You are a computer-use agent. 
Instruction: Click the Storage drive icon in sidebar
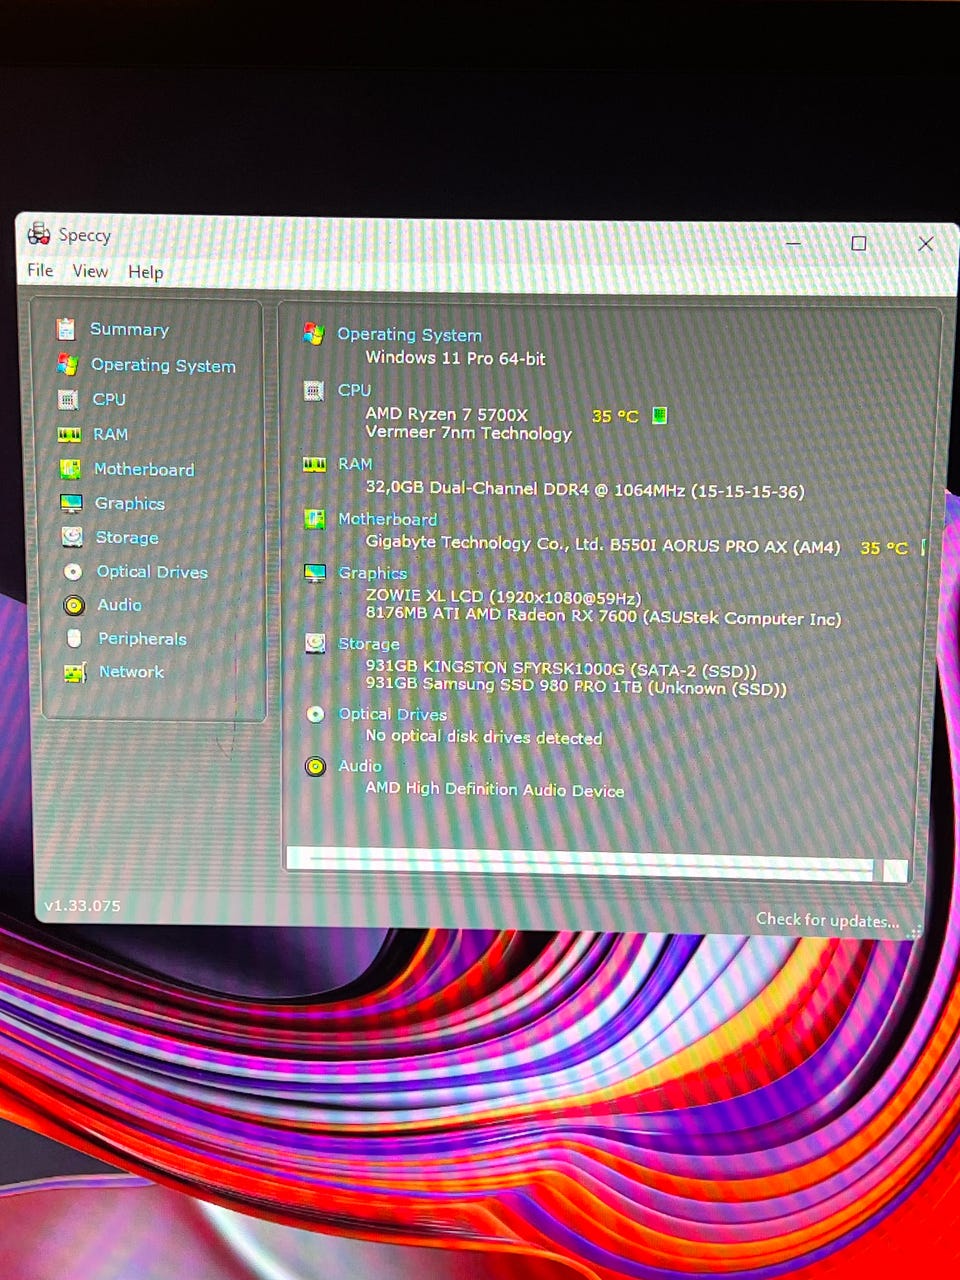[72, 537]
